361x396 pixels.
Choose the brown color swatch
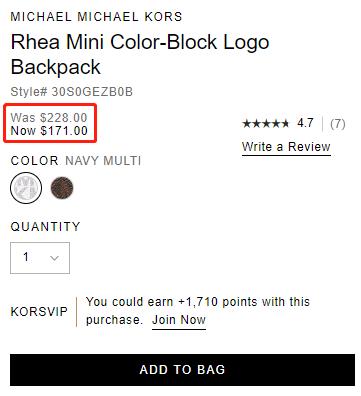[x=62, y=188]
